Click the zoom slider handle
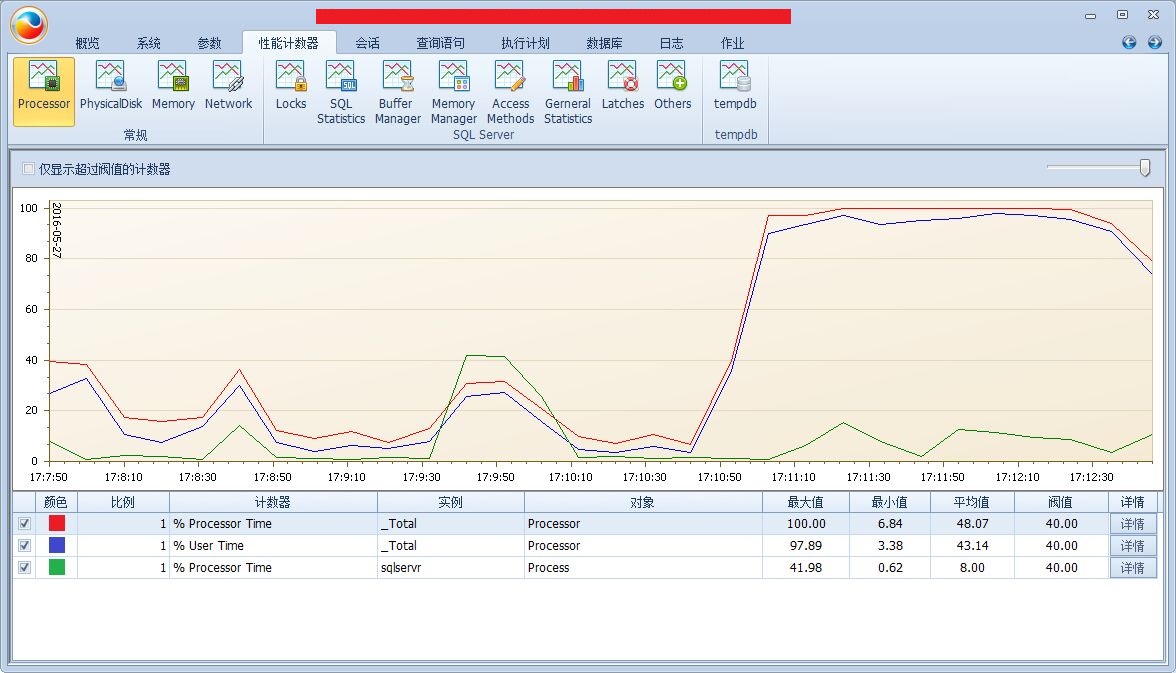This screenshot has width=1176, height=673. (x=1145, y=167)
